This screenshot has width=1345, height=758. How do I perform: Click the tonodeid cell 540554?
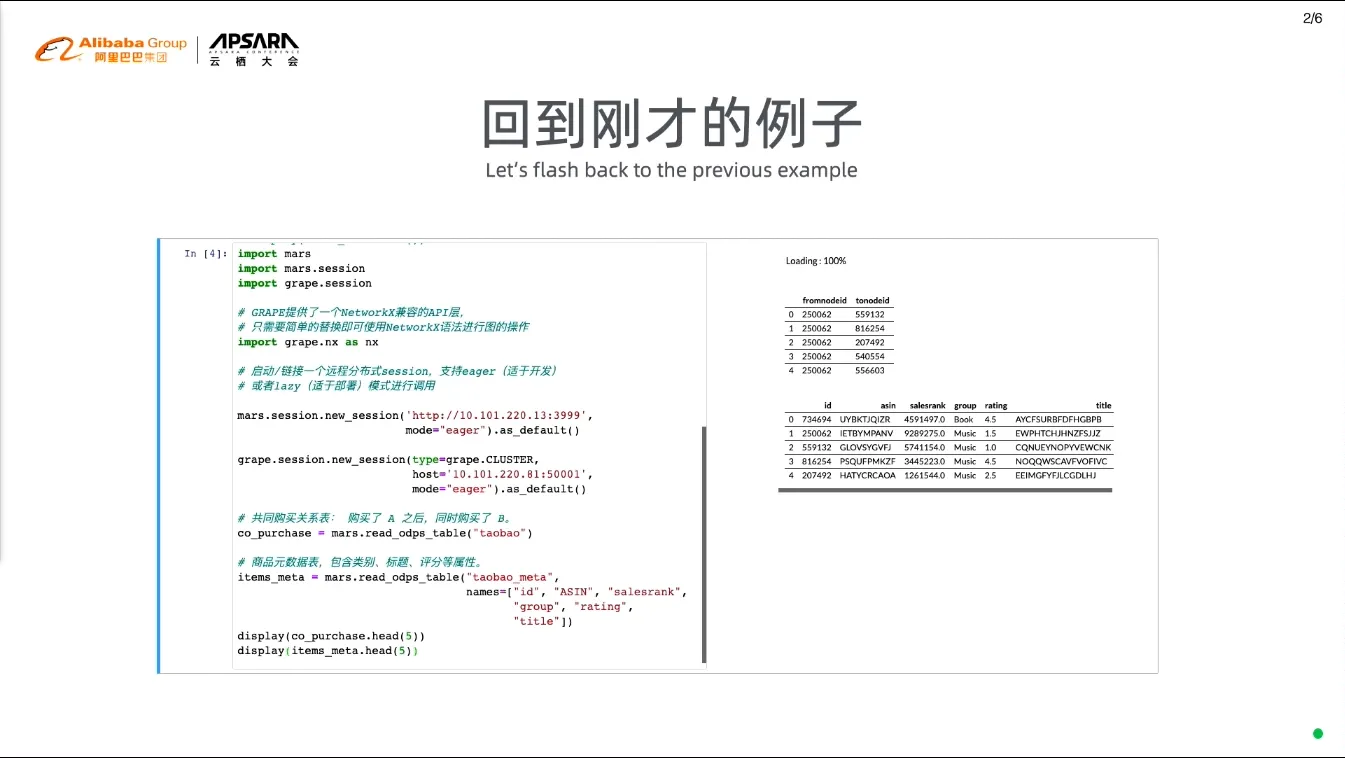(870, 356)
